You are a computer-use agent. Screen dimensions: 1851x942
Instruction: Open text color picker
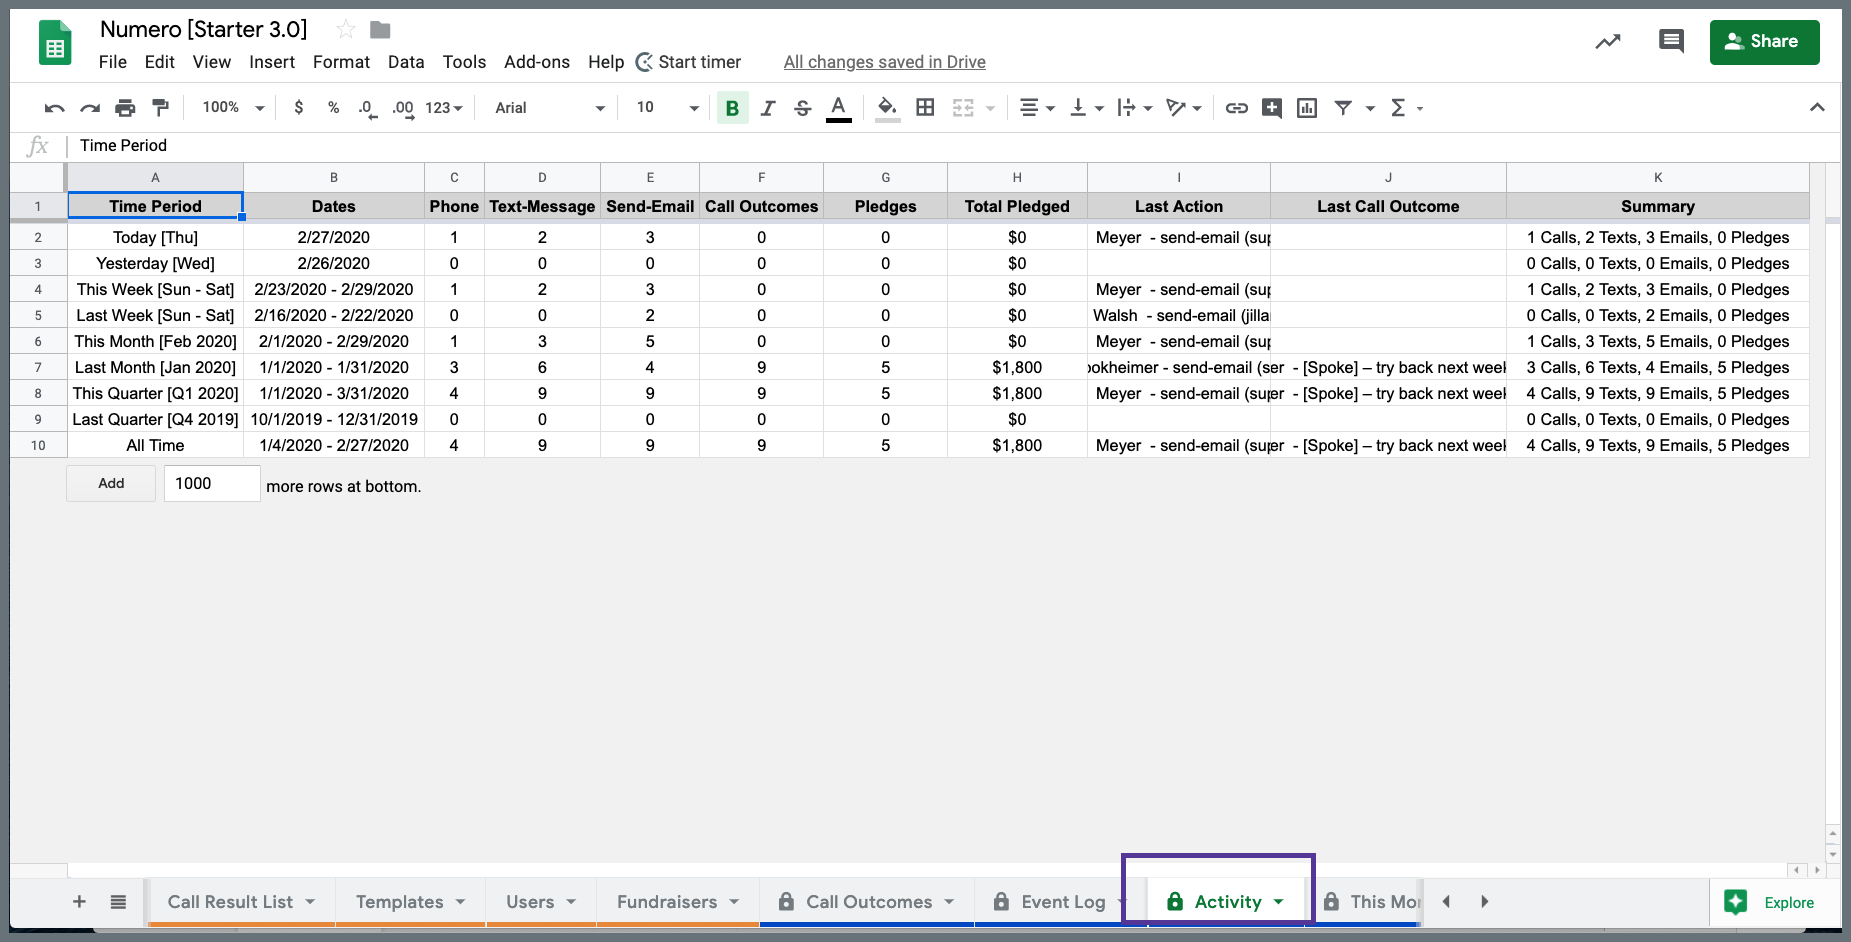(x=839, y=108)
